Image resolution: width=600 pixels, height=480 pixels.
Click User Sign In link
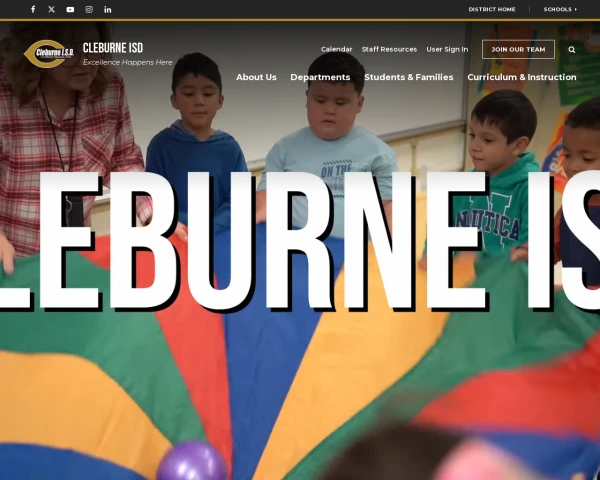[x=447, y=49]
